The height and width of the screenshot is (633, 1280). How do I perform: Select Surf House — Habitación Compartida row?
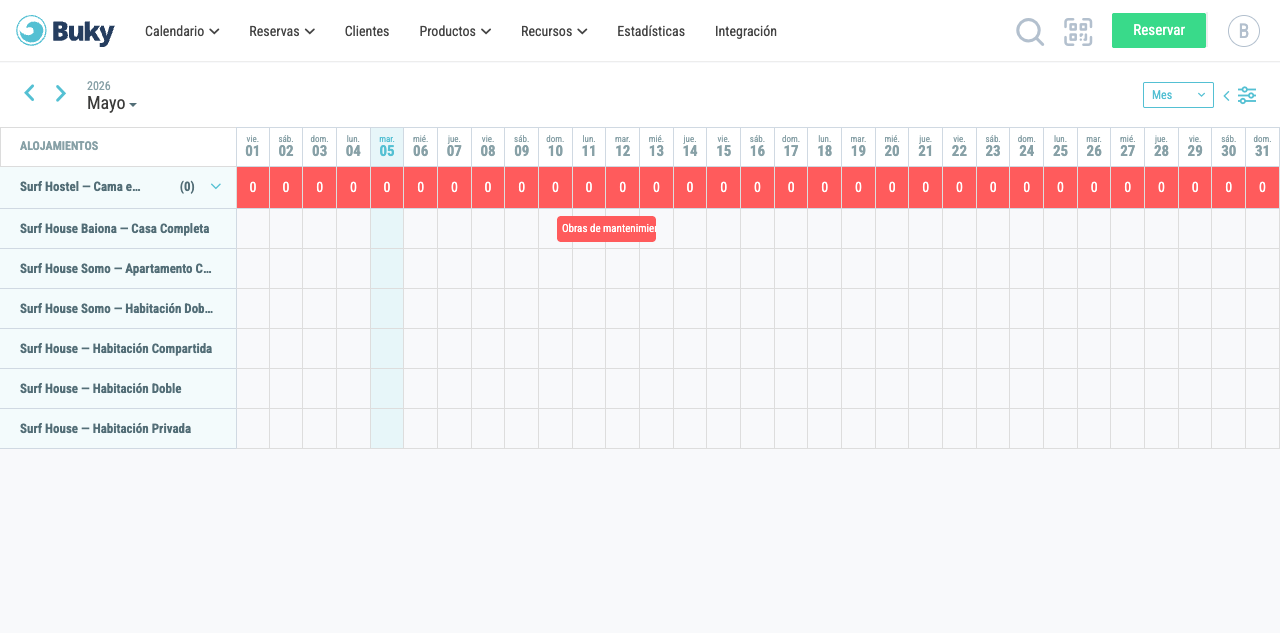click(118, 349)
